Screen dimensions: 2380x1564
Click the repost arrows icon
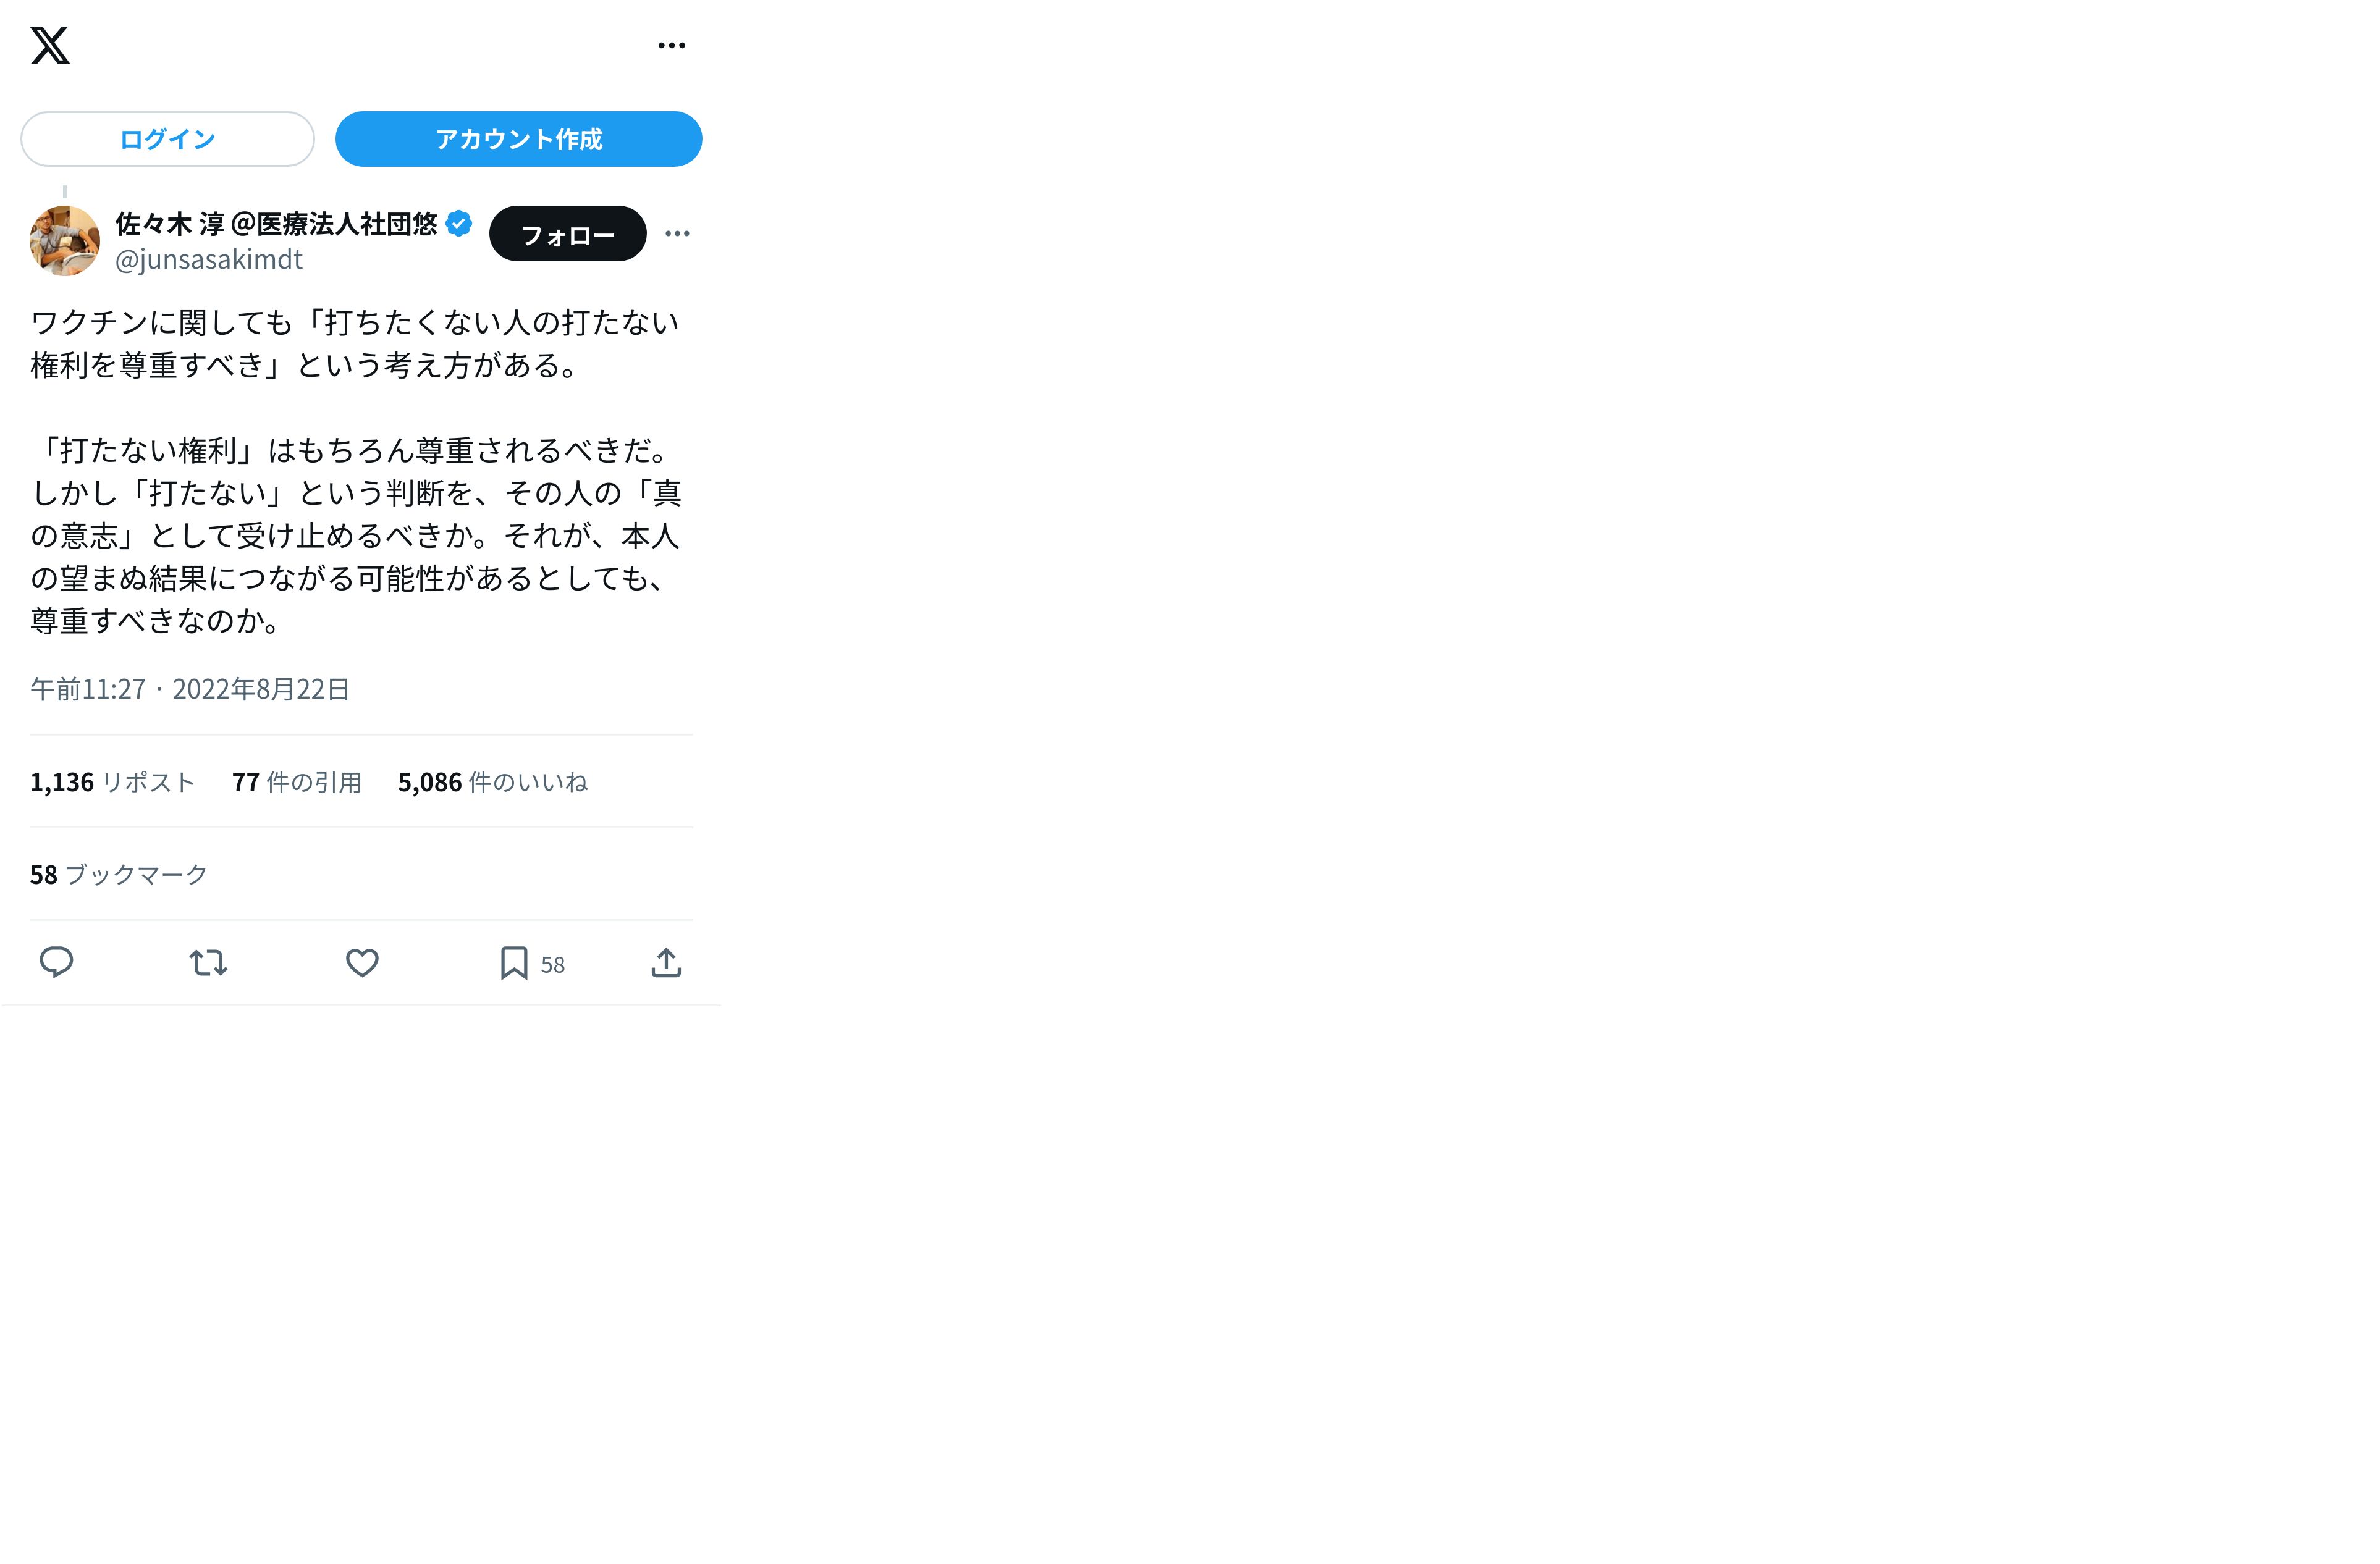pyautogui.click(x=209, y=963)
